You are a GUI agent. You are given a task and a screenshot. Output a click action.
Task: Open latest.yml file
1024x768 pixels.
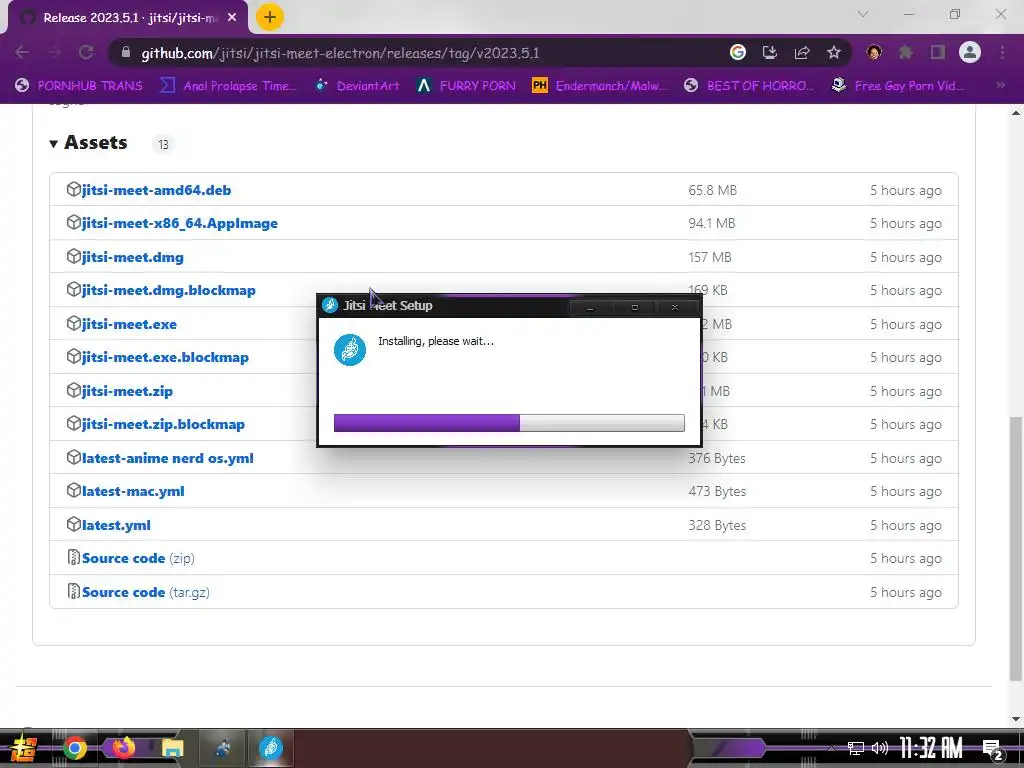(116, 525)
